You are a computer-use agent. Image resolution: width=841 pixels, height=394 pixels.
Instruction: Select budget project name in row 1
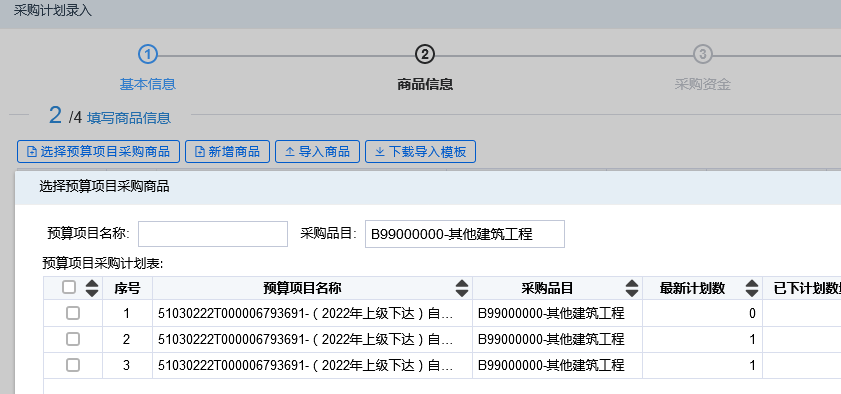tap(306, 313)
